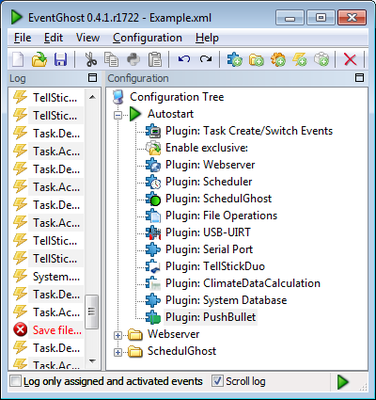Image resolution: width=376 pixels, height=400 pixels.
Task: Click the green execute arrow in status bar
Action: tap(343, 382)
